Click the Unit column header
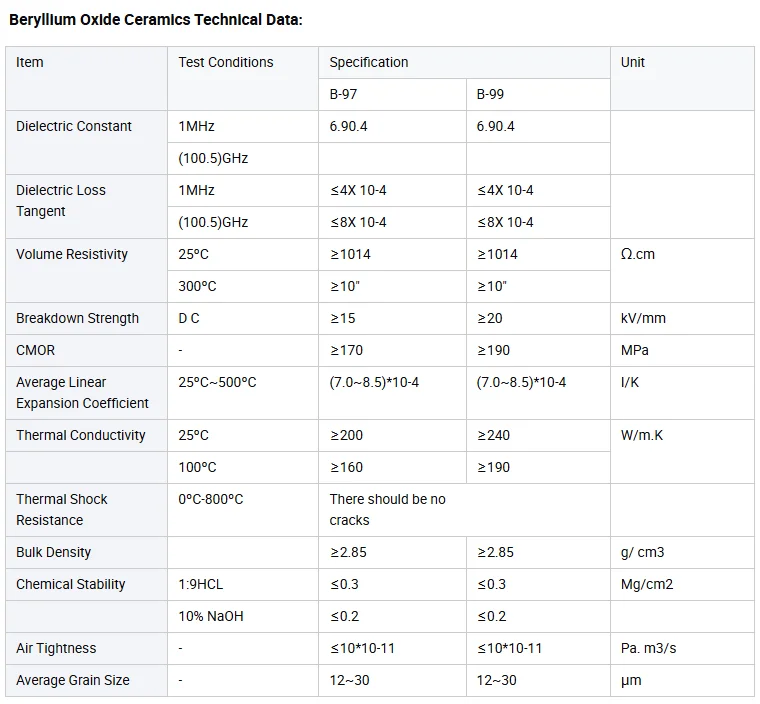760x704 pixels. [x=633, y=62]
